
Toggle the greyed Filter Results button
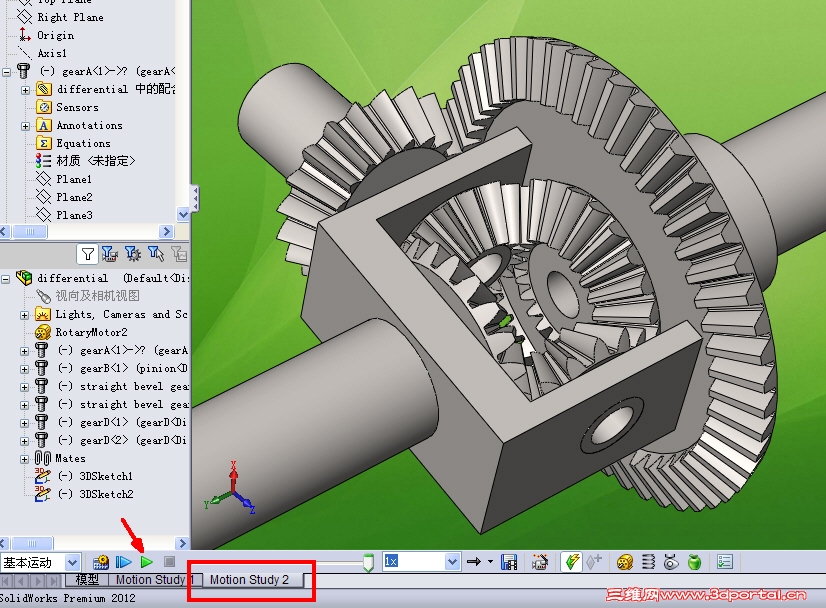point(179,254)
